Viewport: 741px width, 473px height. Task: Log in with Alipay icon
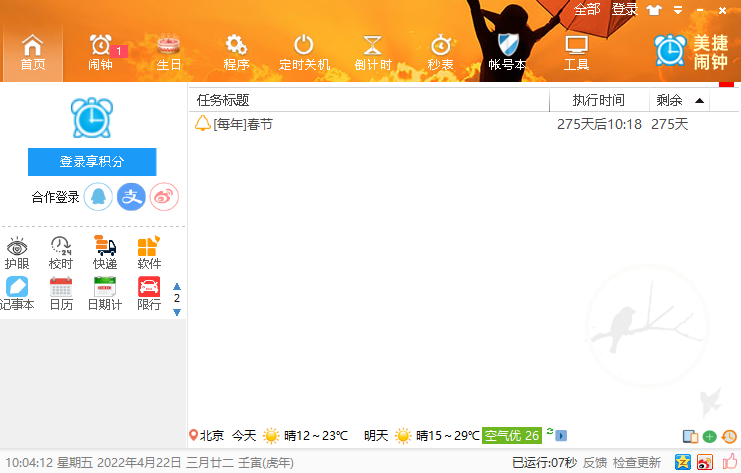point(131,197)
